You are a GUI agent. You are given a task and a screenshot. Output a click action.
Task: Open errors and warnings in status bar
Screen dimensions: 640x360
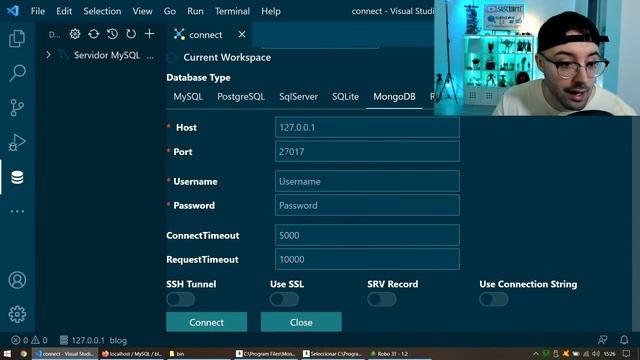coord(29,340)
